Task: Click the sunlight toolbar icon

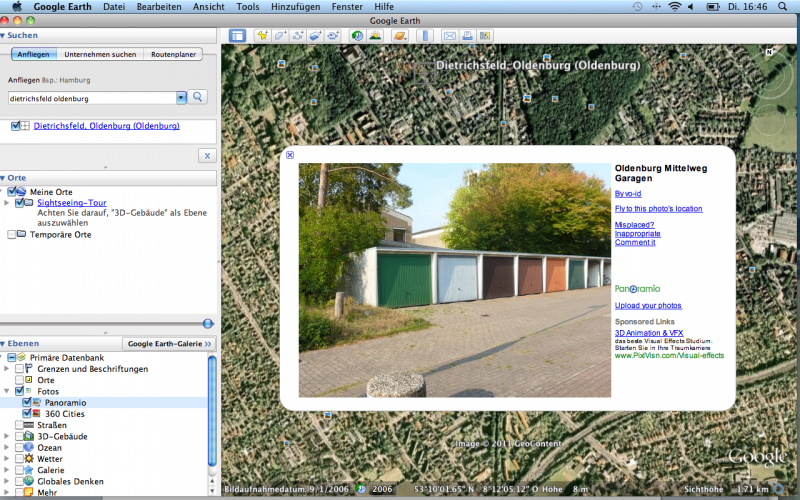Action: (x=375, y=36)
